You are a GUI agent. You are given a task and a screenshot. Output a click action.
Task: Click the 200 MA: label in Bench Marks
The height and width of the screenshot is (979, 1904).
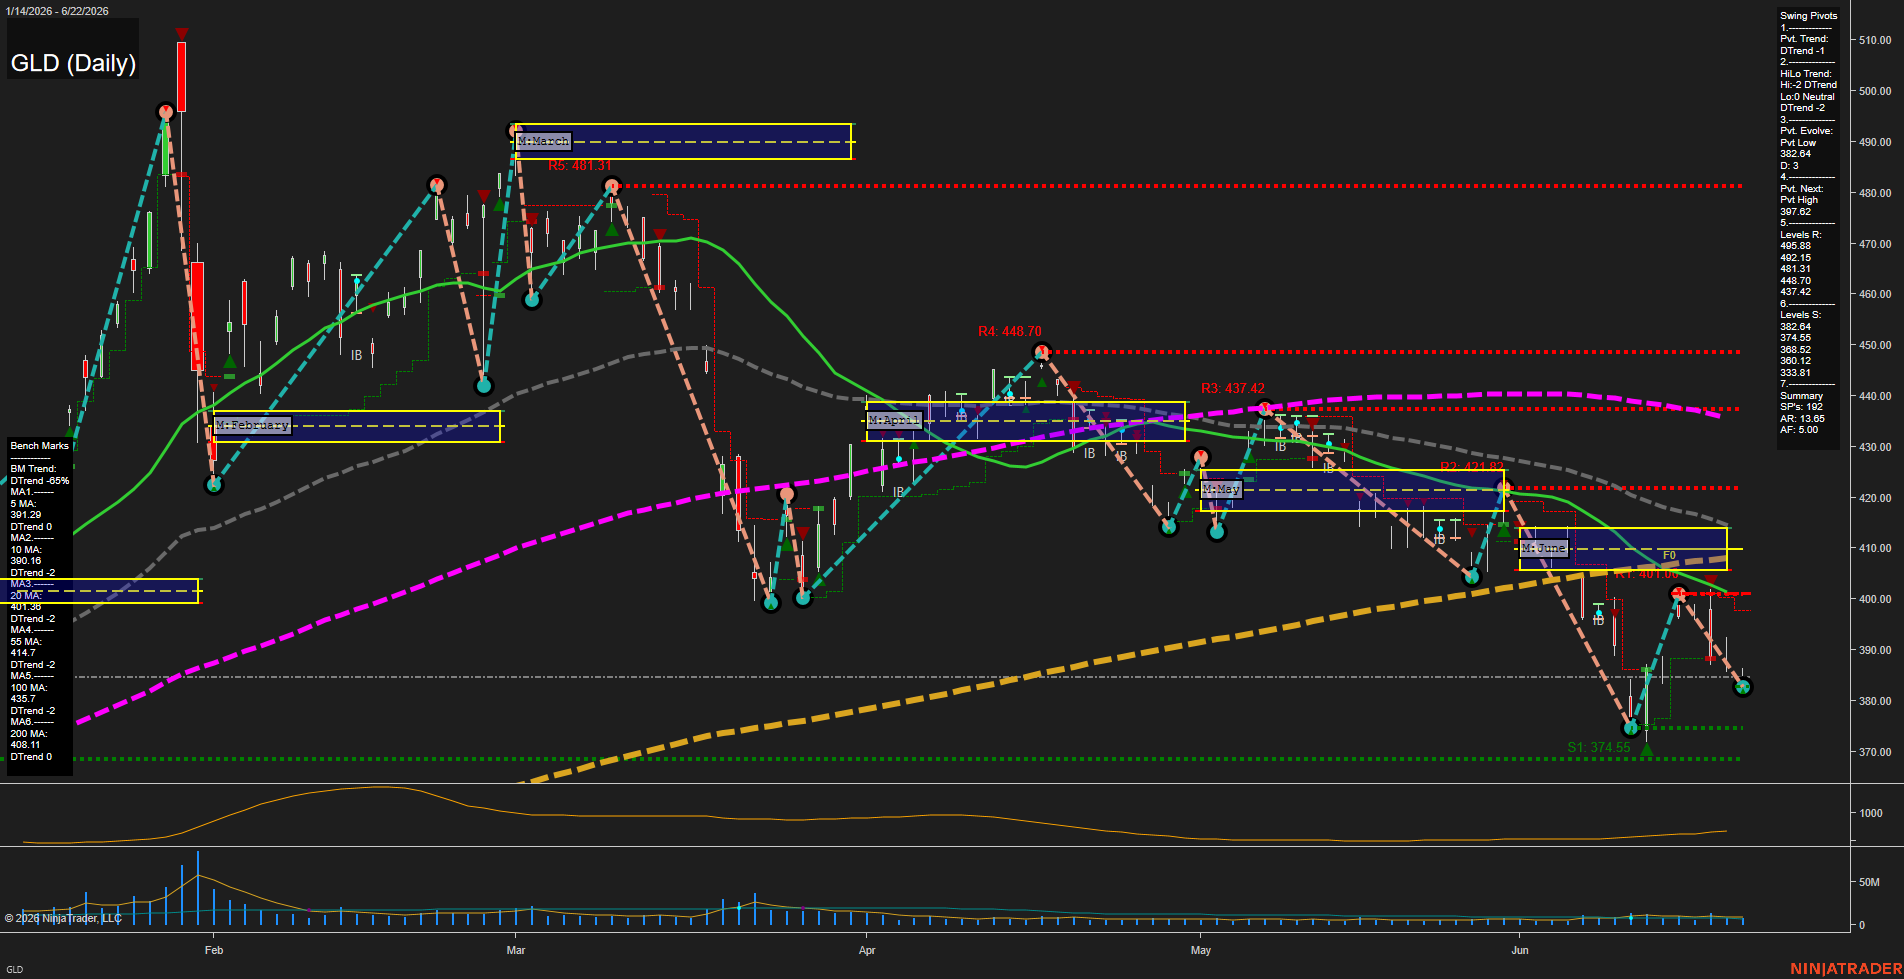click(29, 734)
